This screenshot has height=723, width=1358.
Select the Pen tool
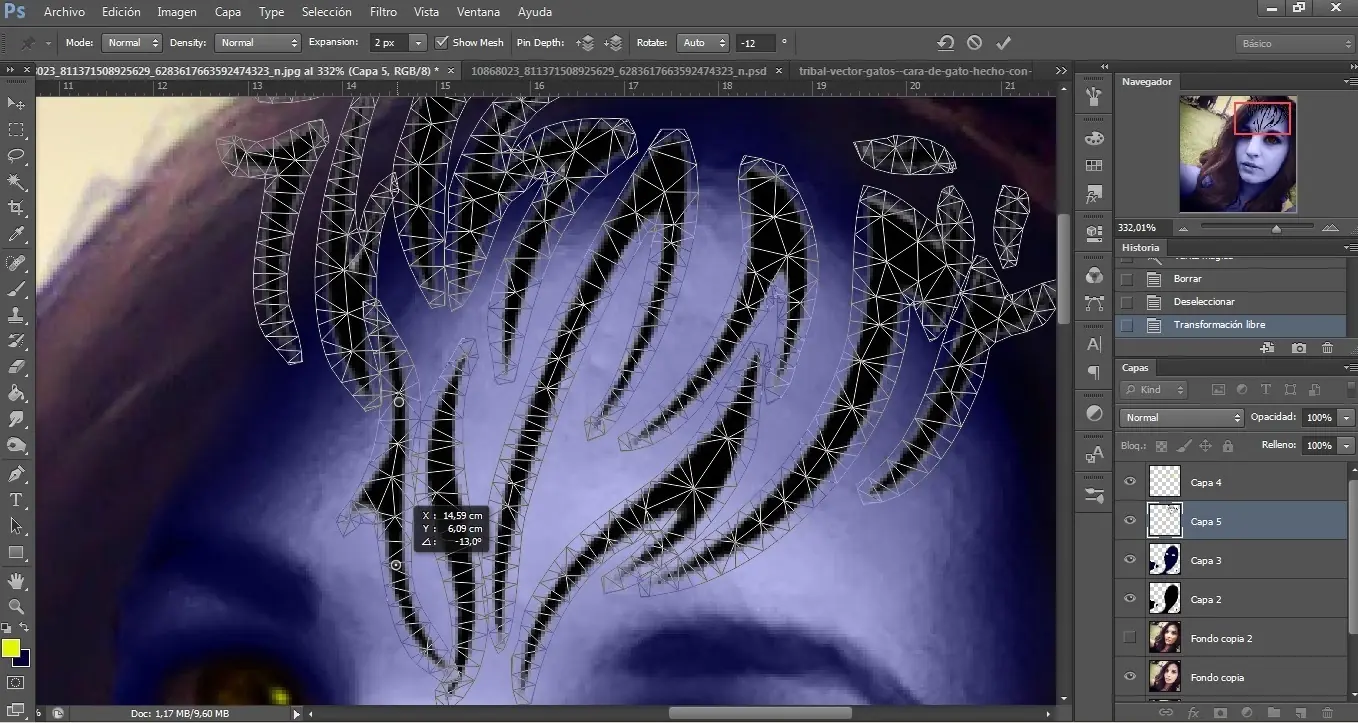point(16,473)
